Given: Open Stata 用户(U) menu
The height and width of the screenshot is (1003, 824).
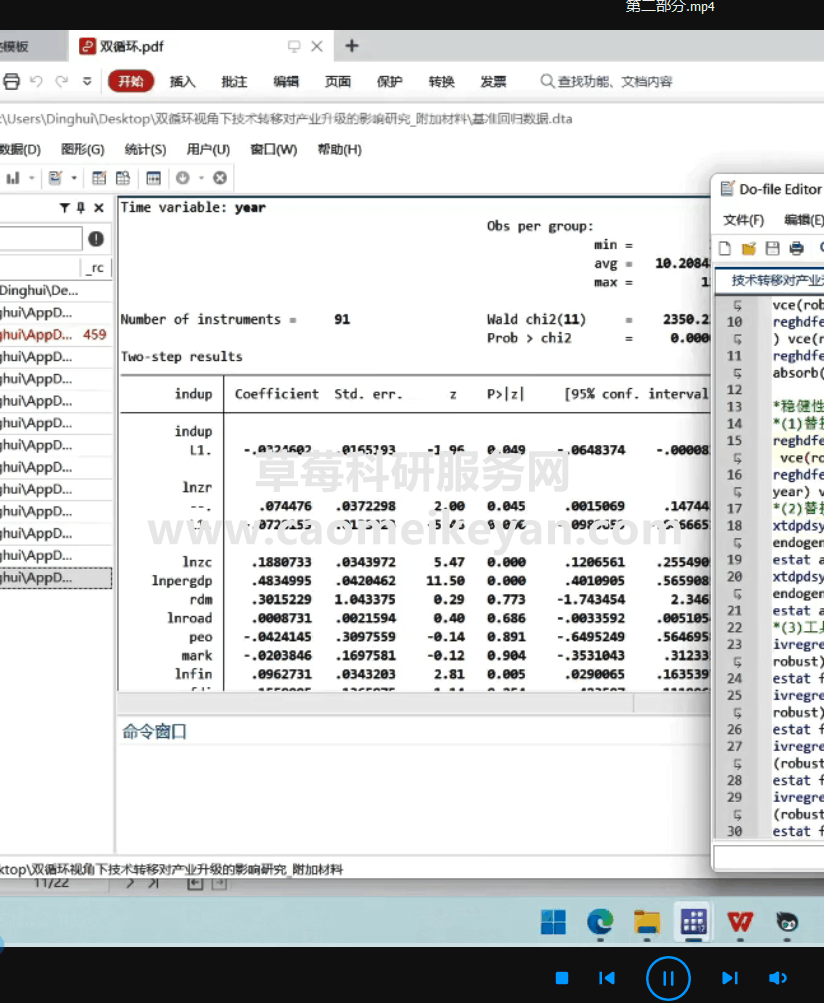Looking at the screenshot, I should point(209,149).
